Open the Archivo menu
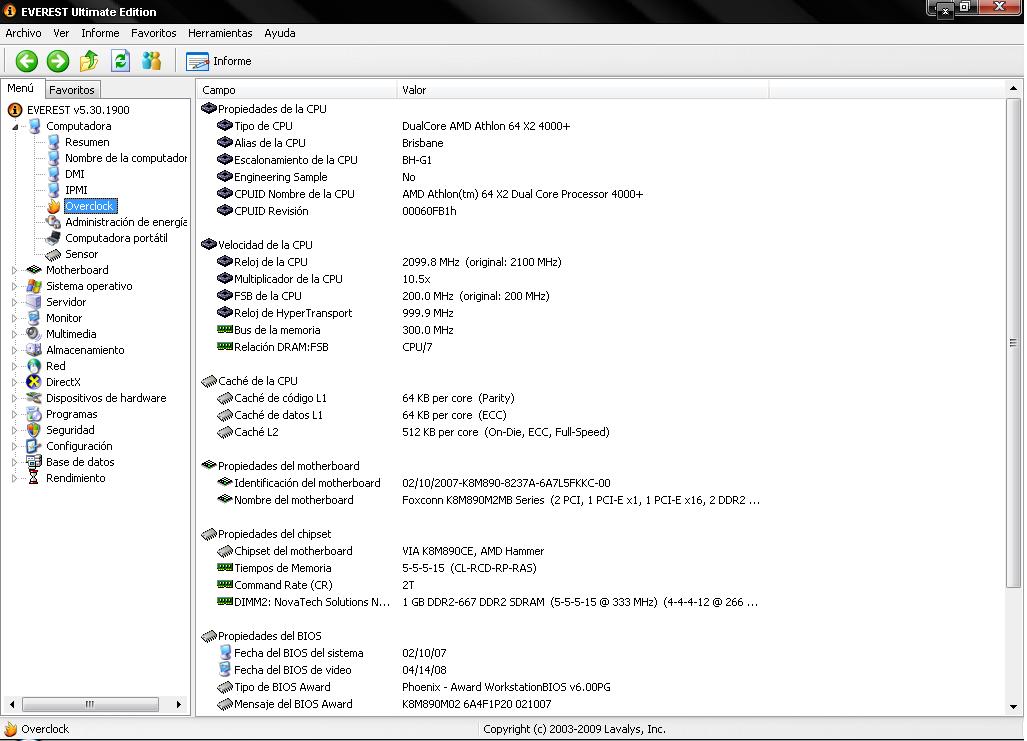1027x741 pixels. [x=23, y=33]
